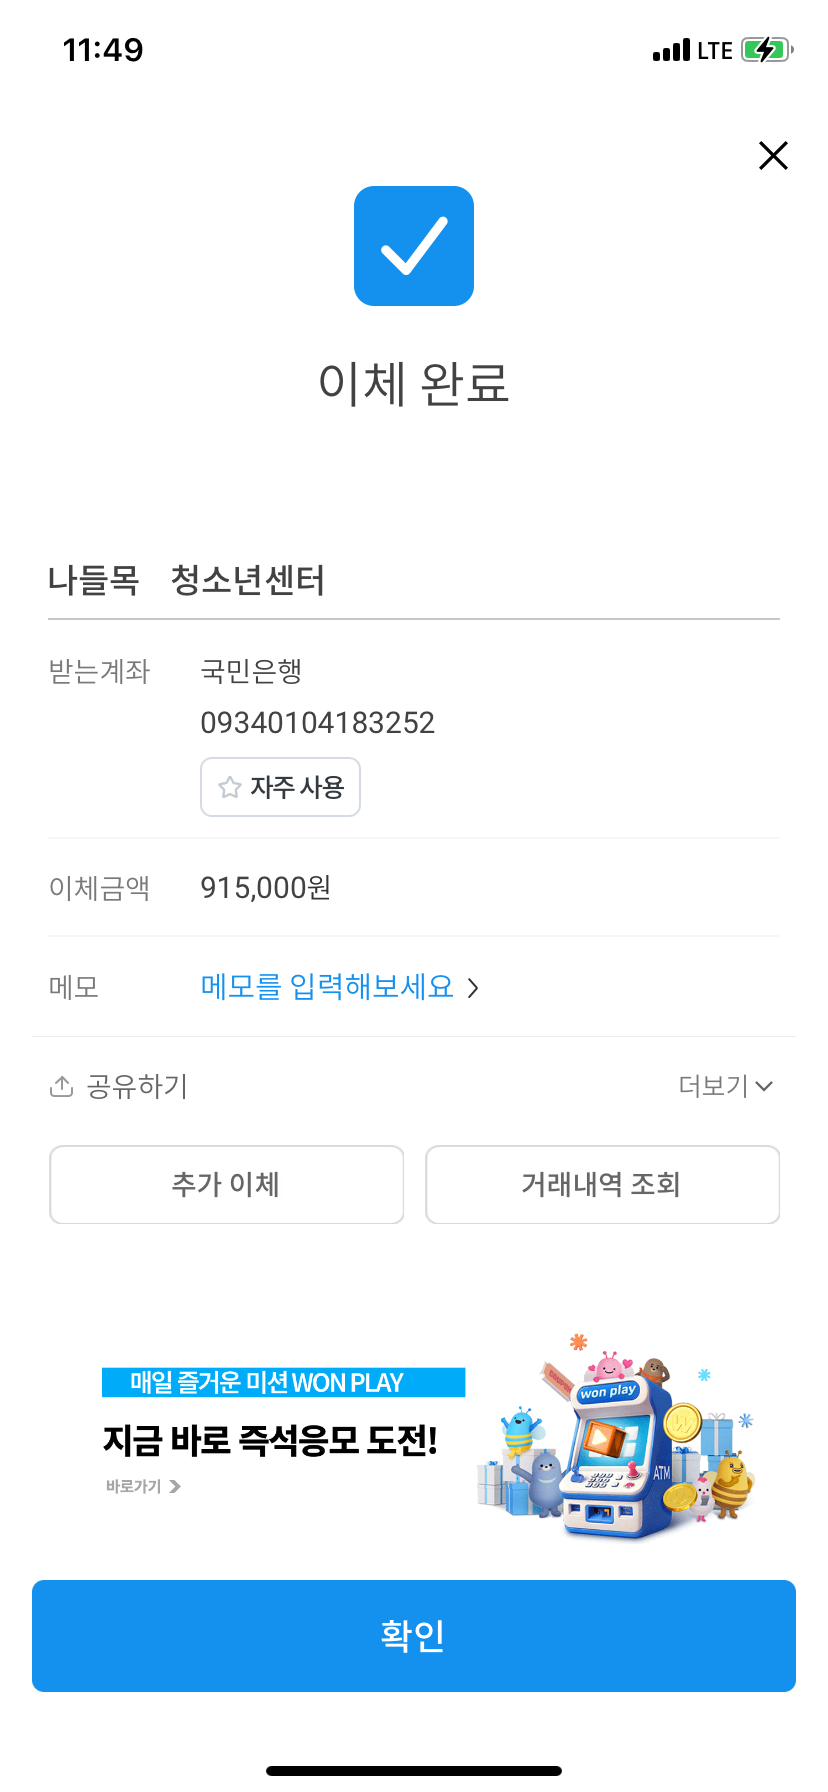Tap the 11:49 clock in status bar
Screen dimensions: 828x1792
[x=103, y=50]
